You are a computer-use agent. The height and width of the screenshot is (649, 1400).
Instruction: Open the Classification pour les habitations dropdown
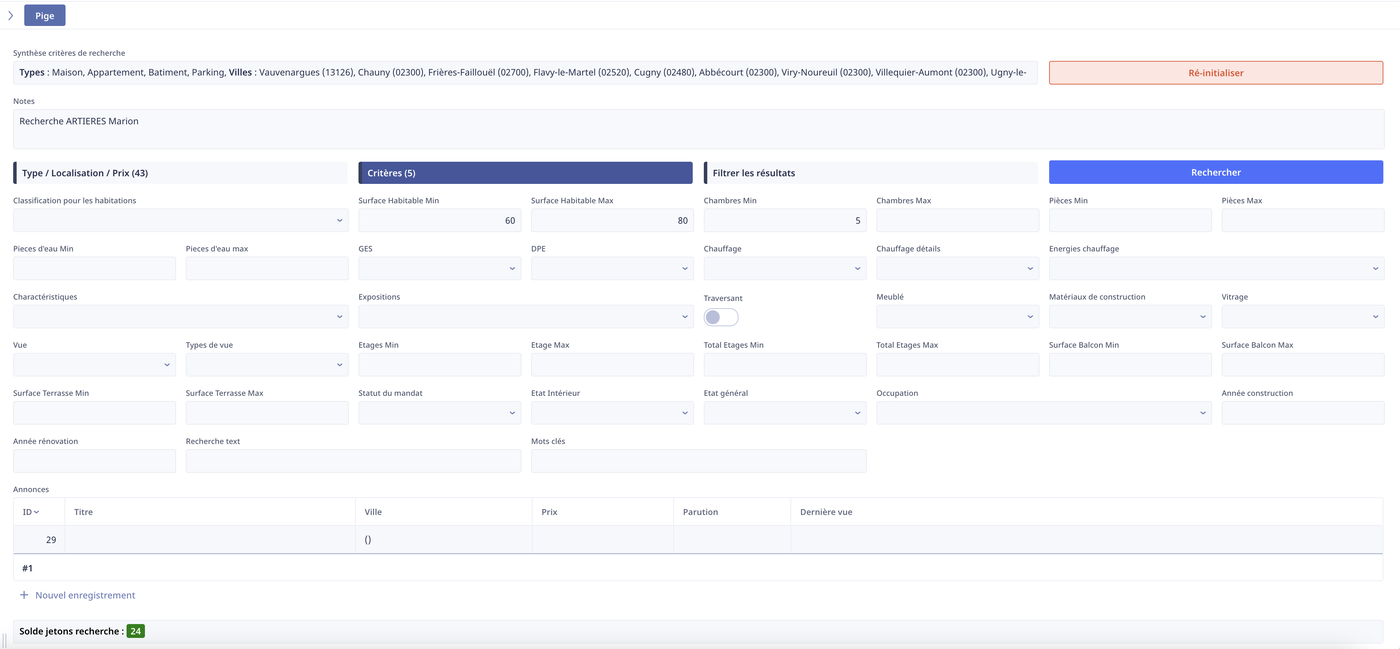[x=180, y=220]
